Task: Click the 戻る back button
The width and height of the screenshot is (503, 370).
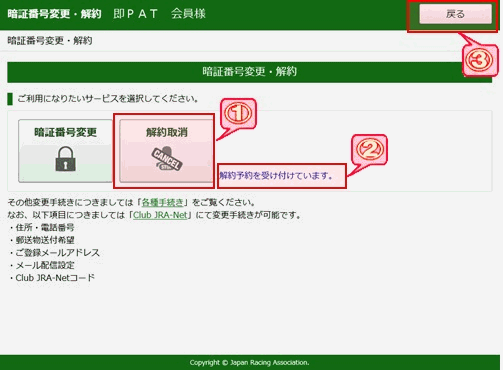Action: [x=455, y=14]
